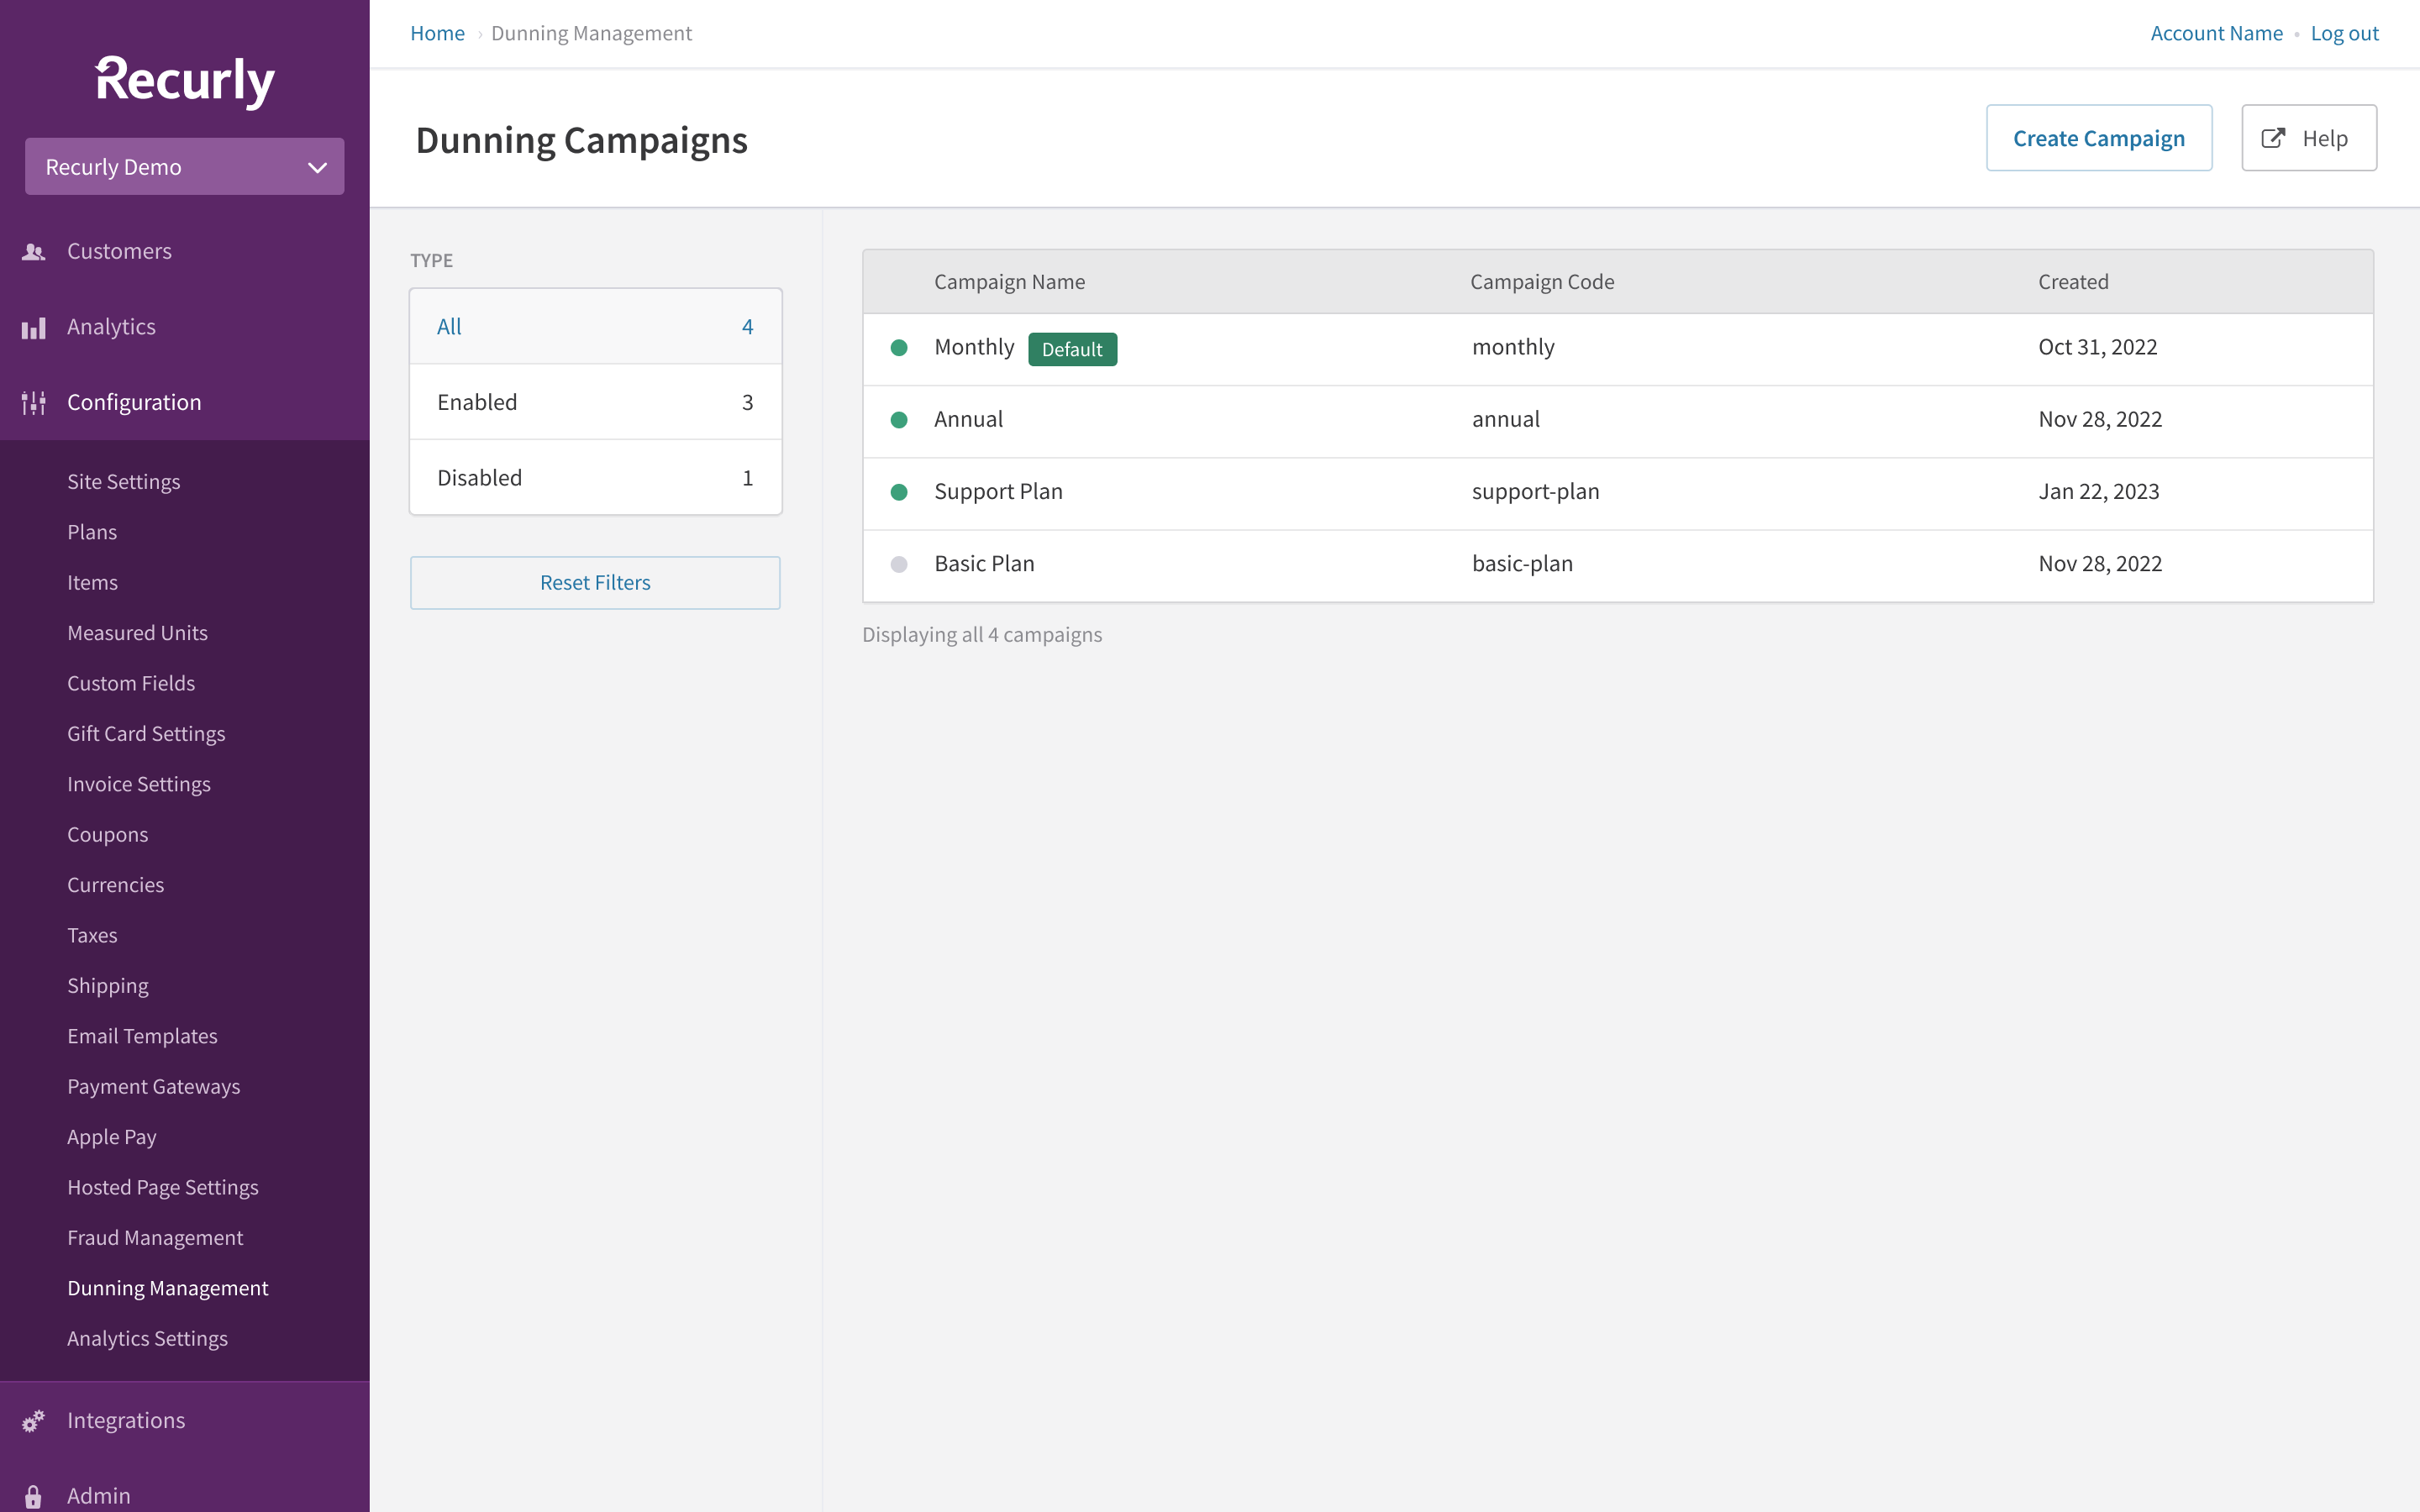The width and height of the screenshot is (2420, 1512).
Task: Navigate to Email Templates settings
Action: click(x=142, y=1036)
